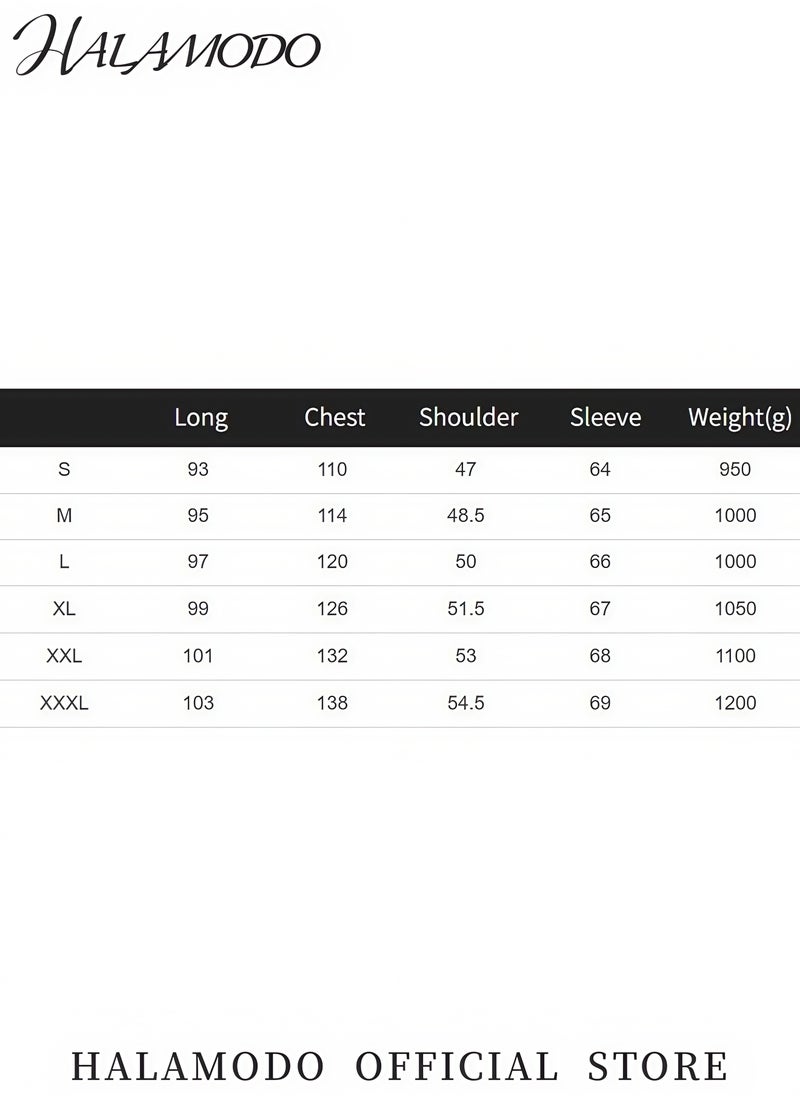
Task: Click the M size row label
Action: click(x=64, y=515)
